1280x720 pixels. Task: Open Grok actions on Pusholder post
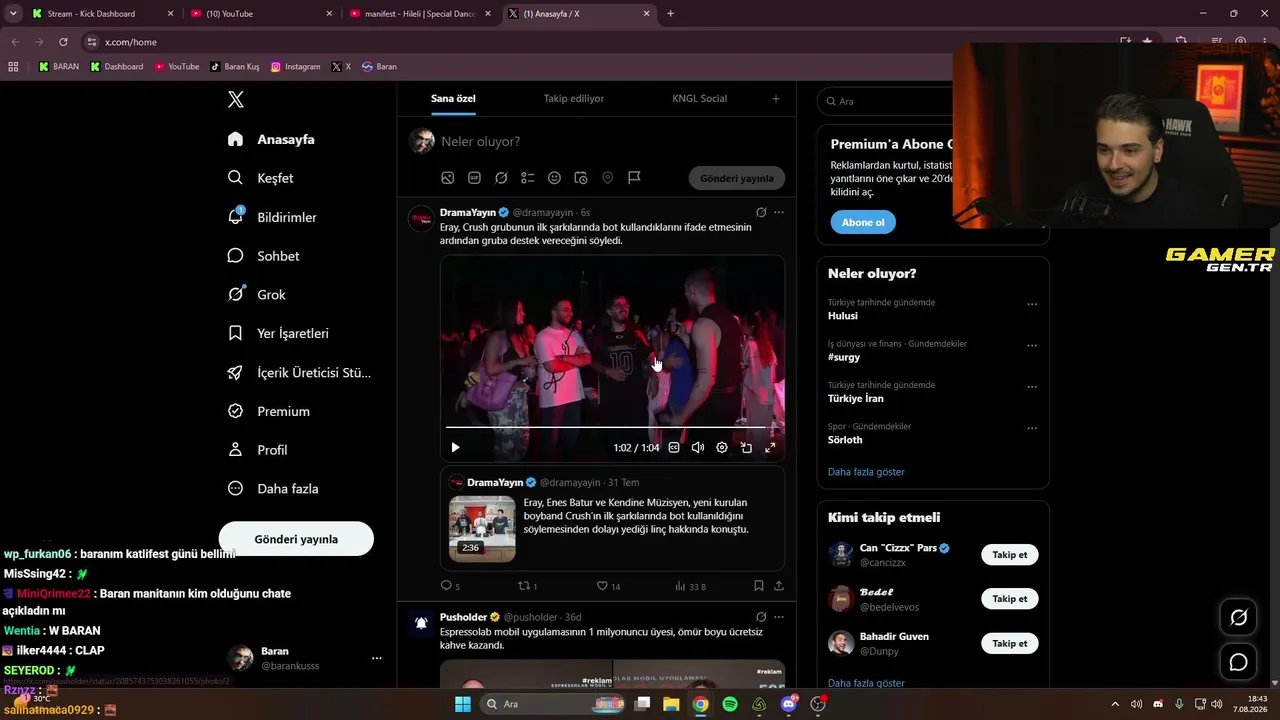(x=761, y=617)
